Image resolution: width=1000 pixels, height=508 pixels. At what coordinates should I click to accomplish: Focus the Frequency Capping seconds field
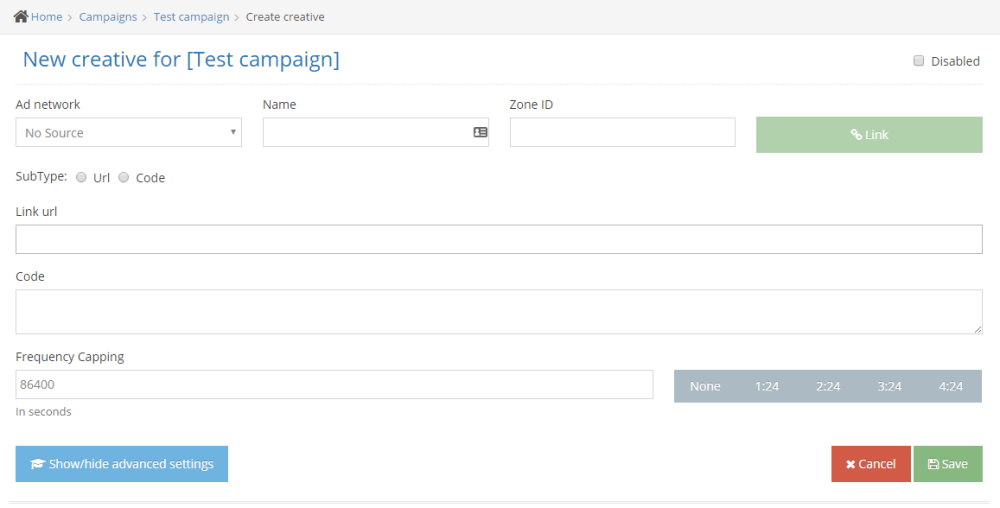pos(334,384)
